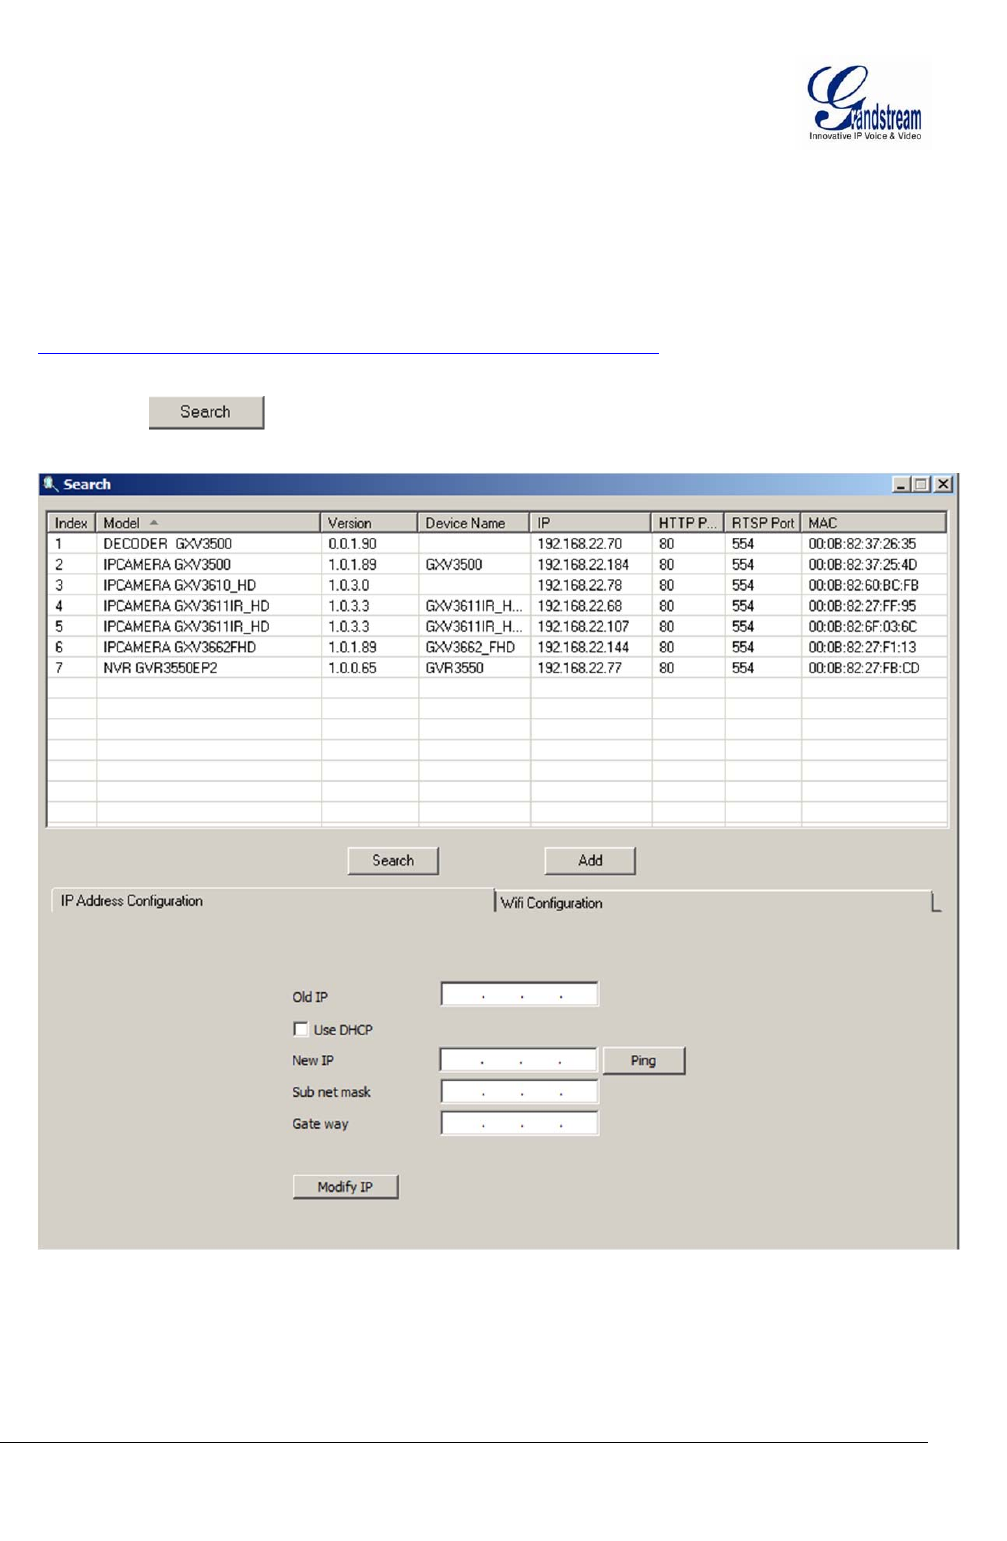Close the Search window
The image size is (1007, 1541).
tap(943, 484)
